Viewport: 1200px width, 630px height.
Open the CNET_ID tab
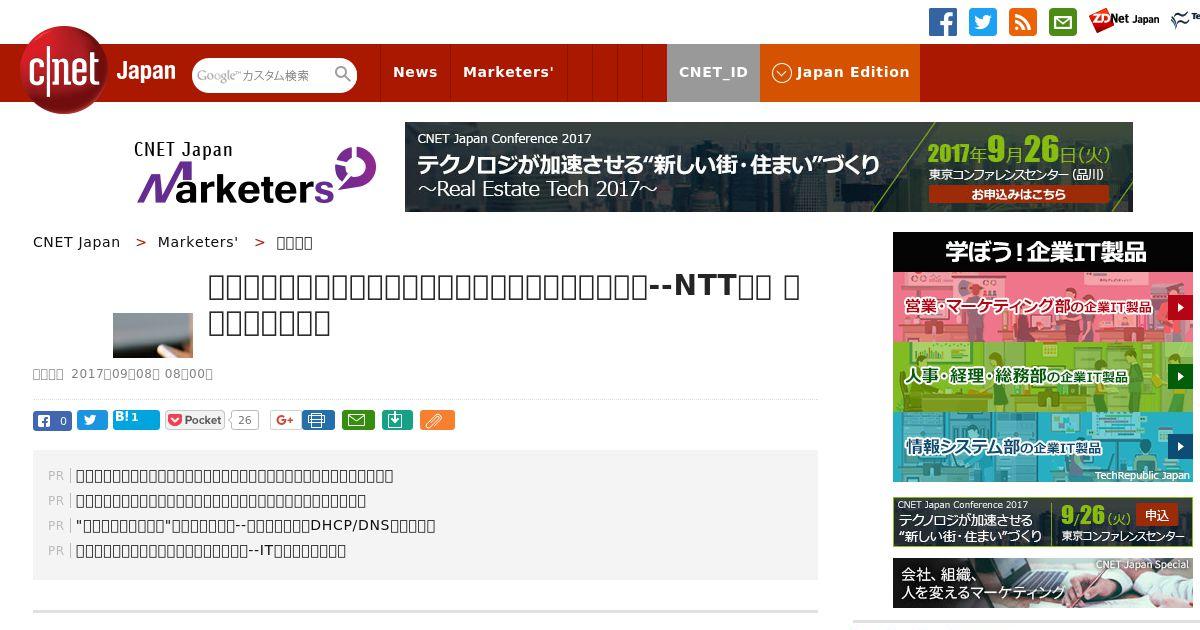(x=713, y=72)
